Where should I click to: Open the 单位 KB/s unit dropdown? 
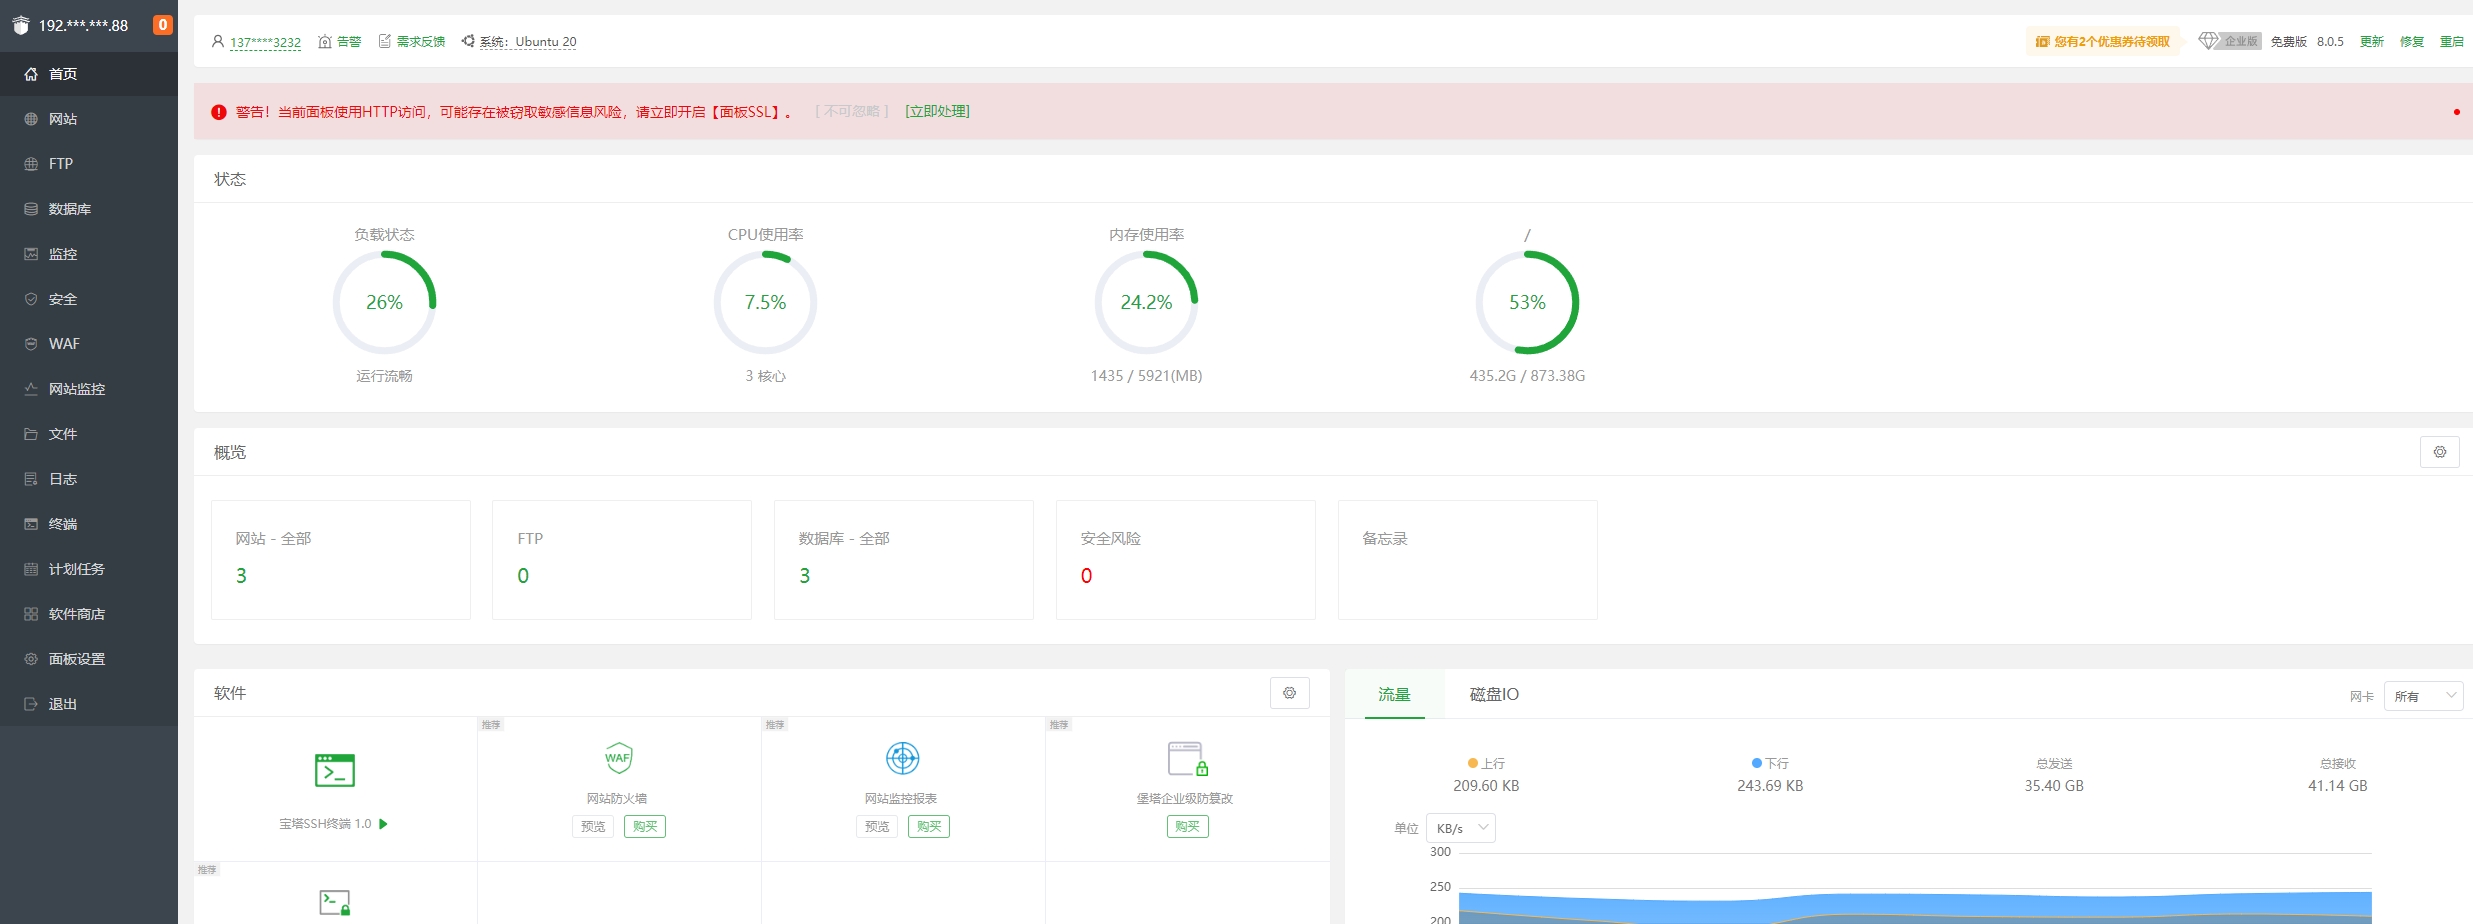[x=1461, y=828]
